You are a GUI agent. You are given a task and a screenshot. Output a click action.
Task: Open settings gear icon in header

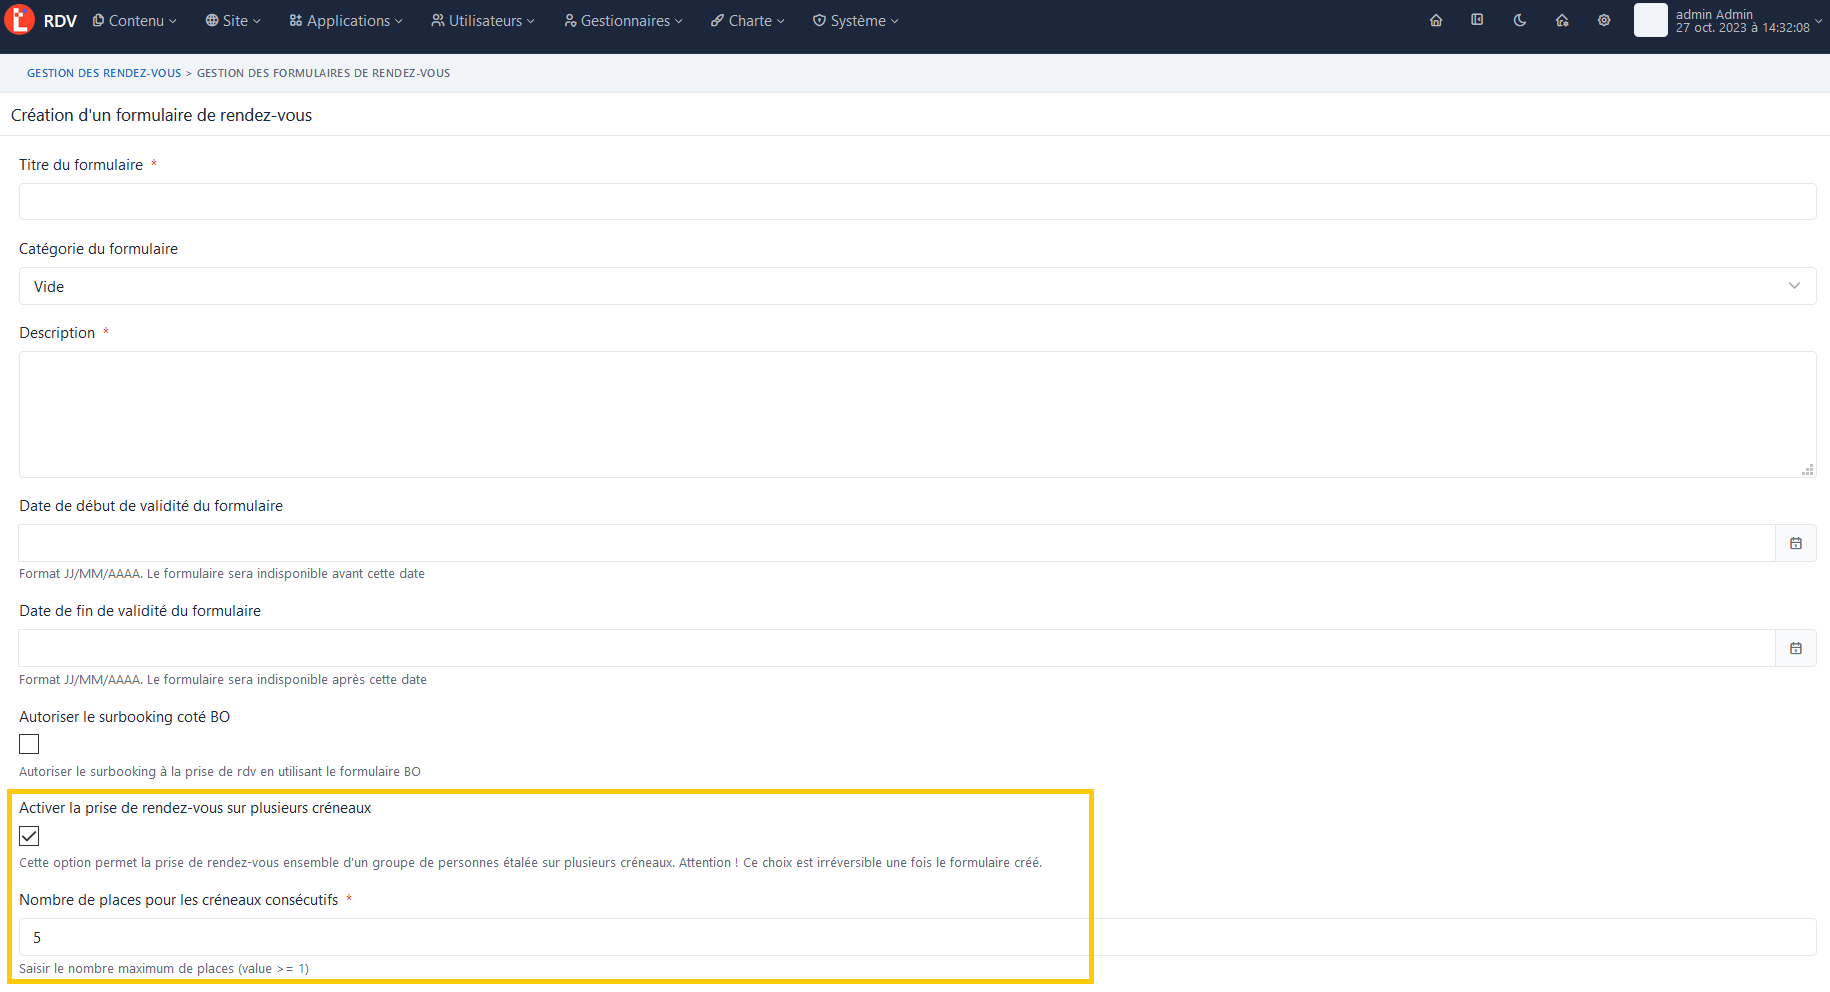tap(1604, 20)
